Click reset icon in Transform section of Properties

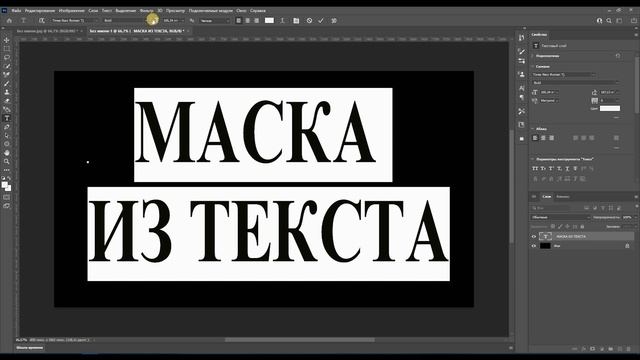(618, 56)
